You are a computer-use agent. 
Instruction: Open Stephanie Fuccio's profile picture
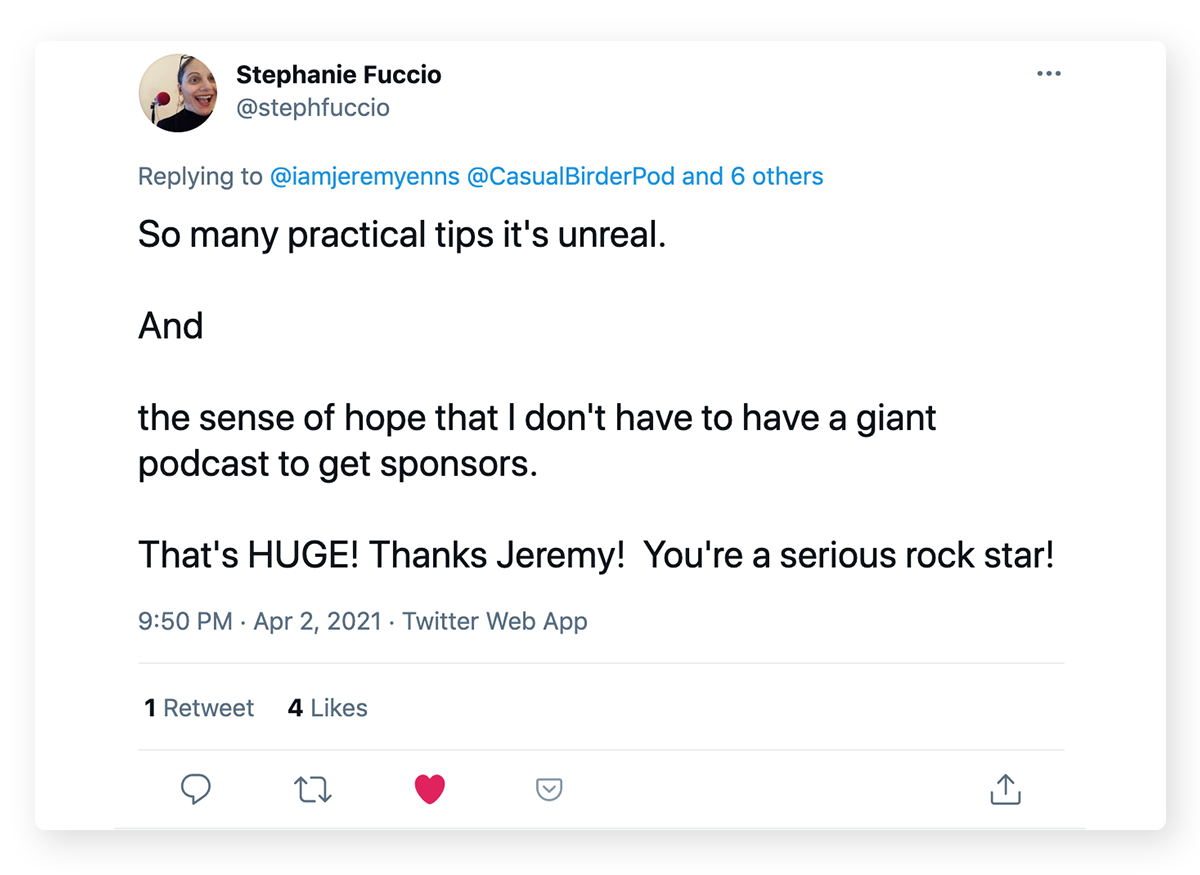click(x=178, y=93)
